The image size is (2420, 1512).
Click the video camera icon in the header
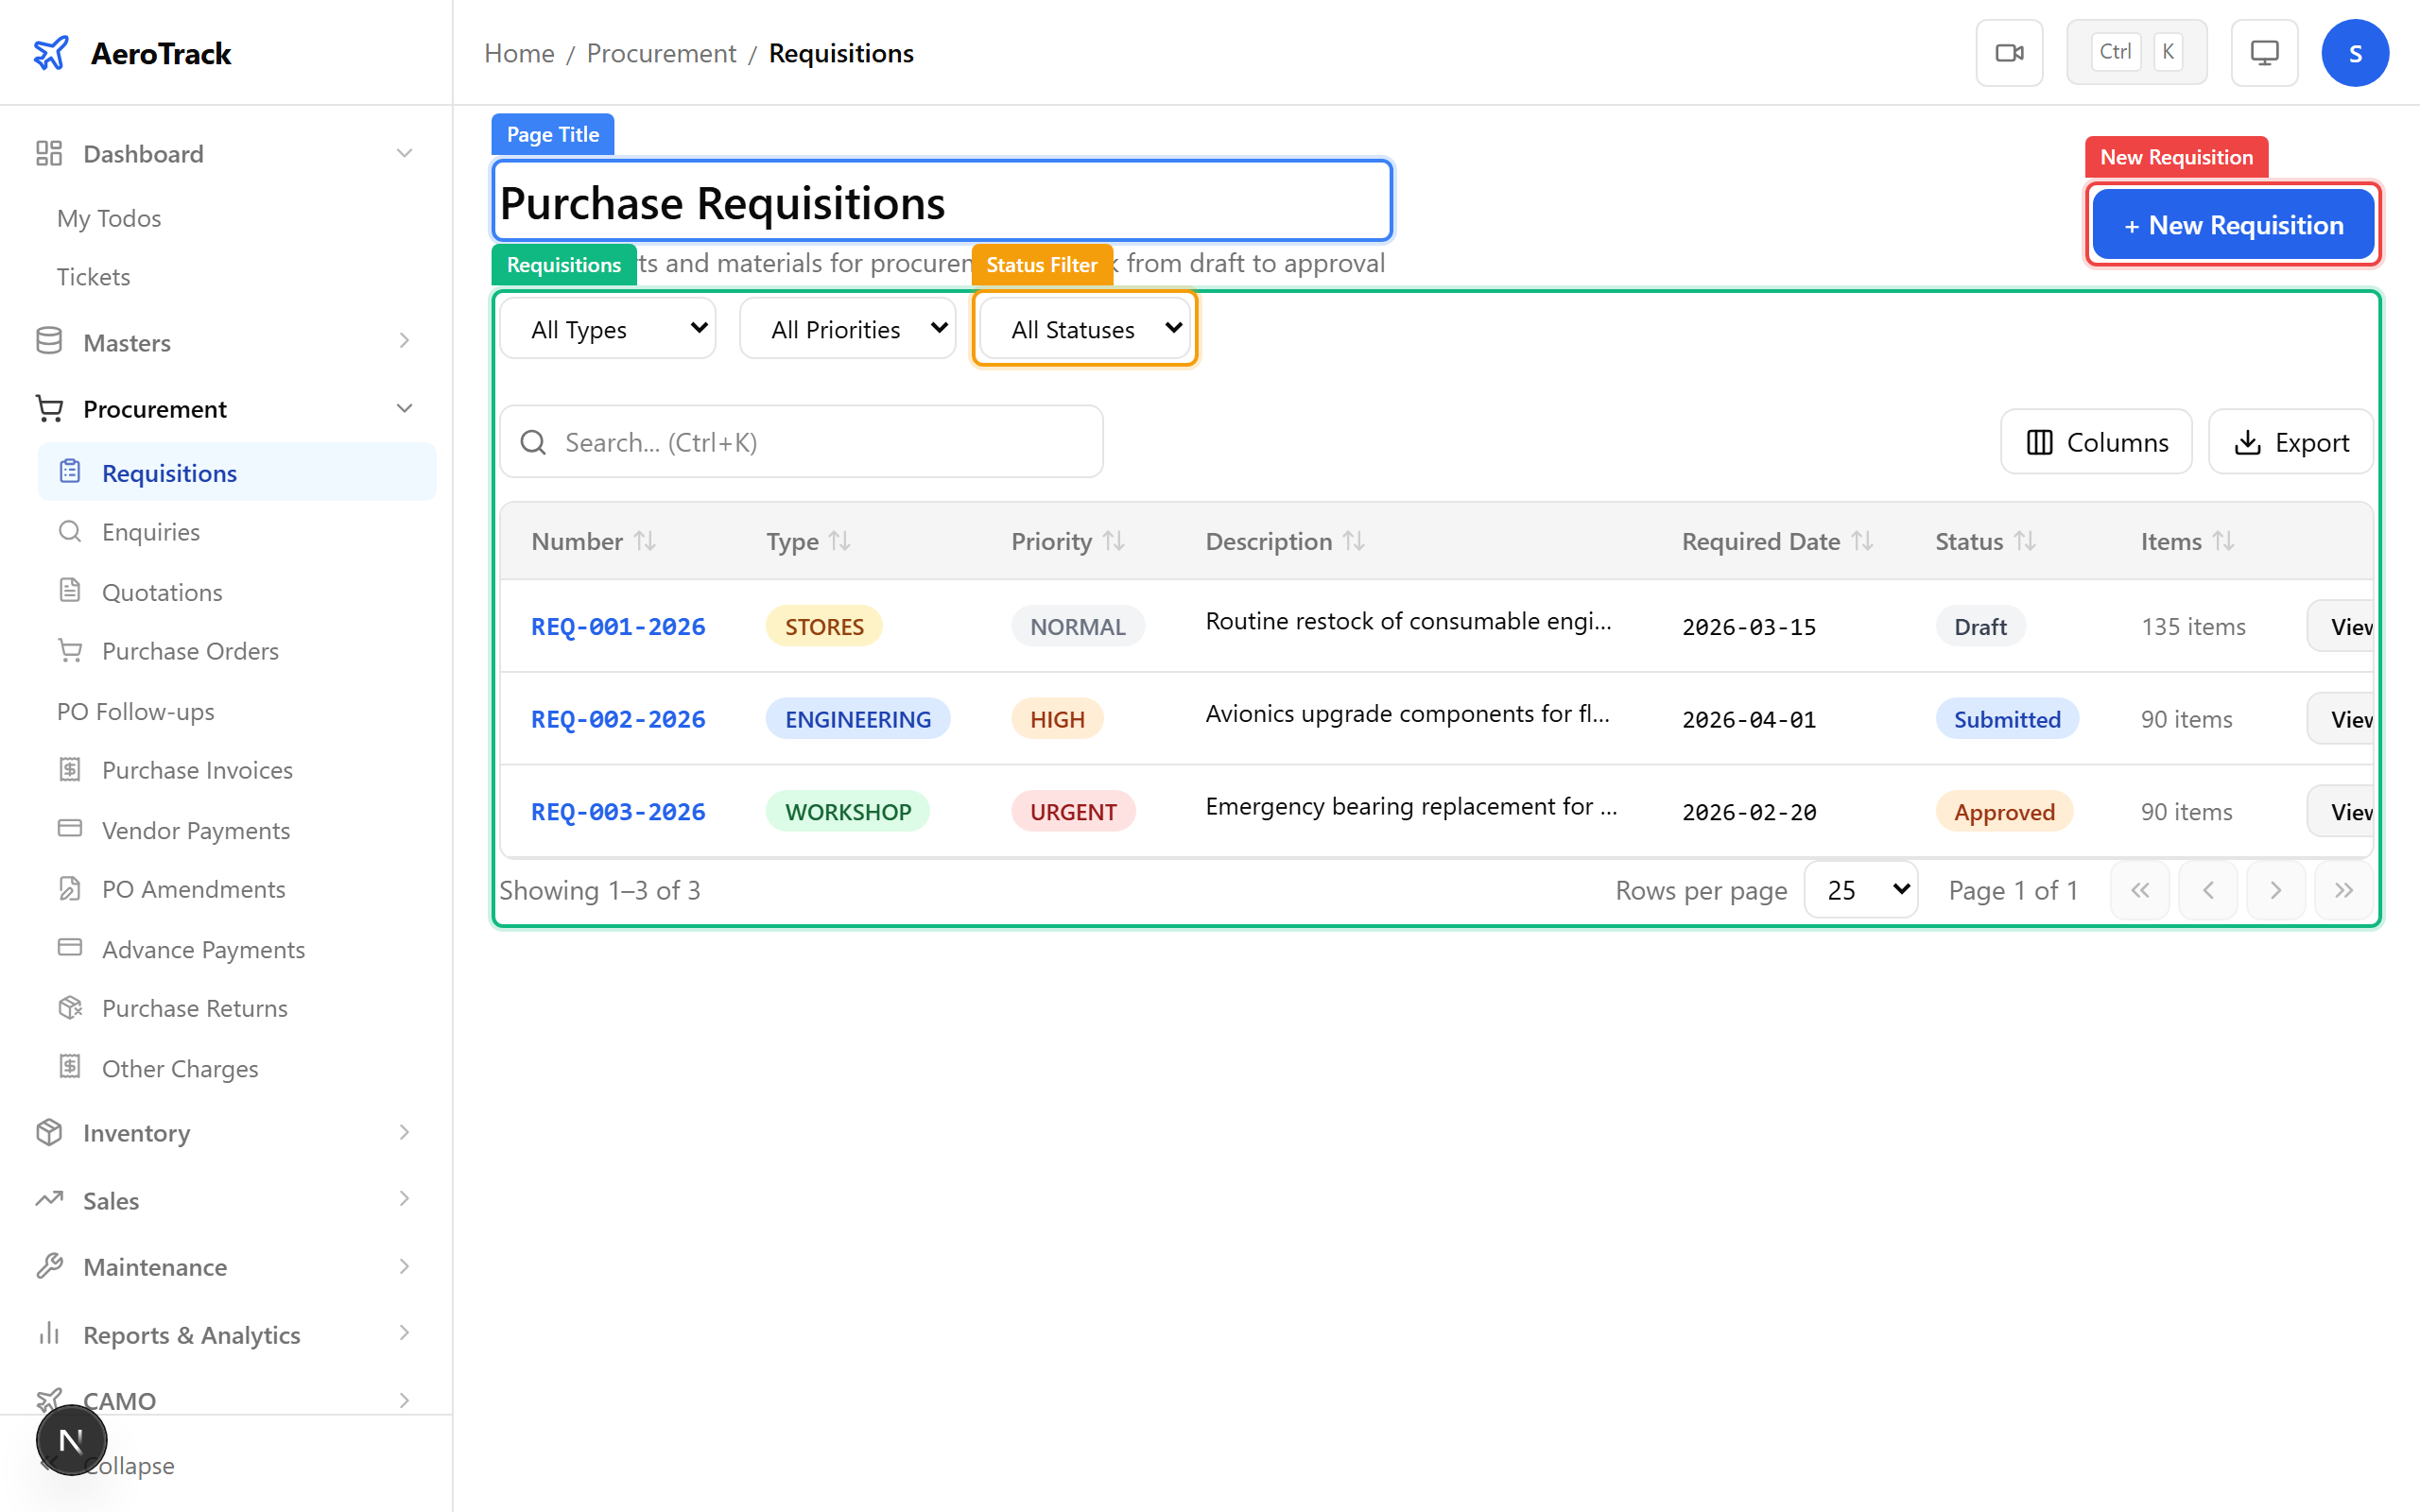(2009, 52)
